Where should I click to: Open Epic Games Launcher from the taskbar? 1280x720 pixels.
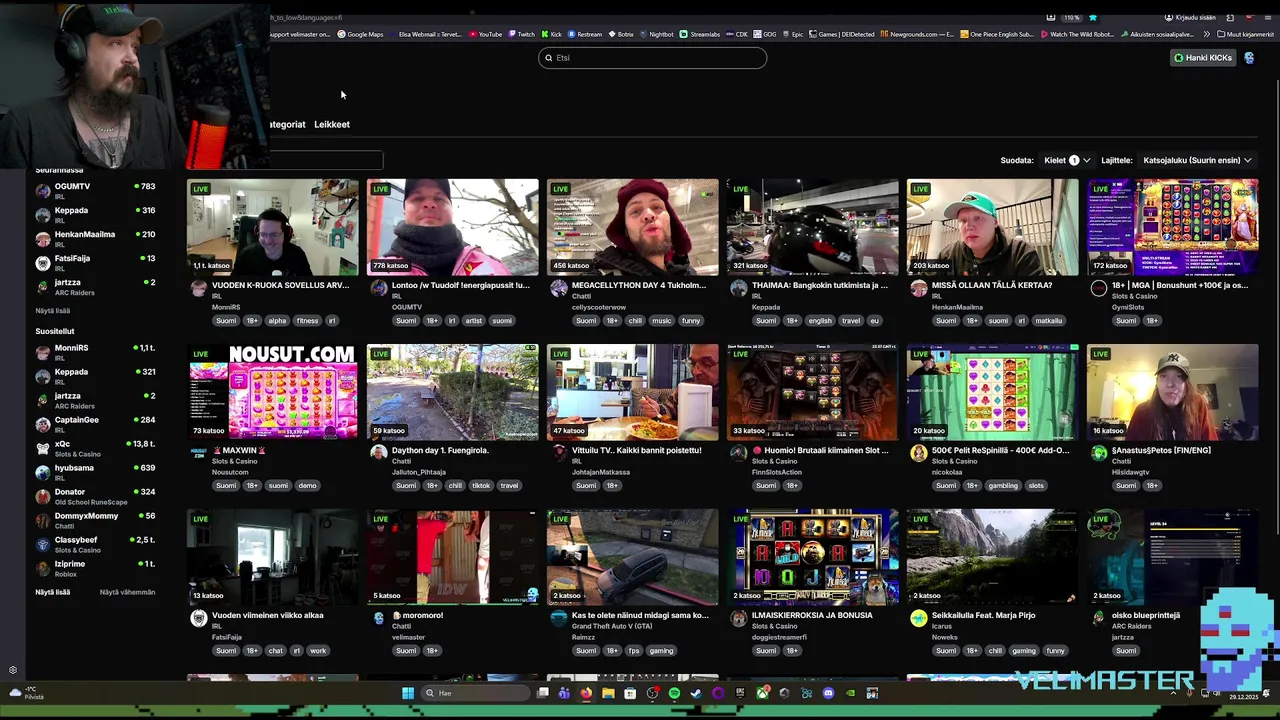[x=740, y=693]
